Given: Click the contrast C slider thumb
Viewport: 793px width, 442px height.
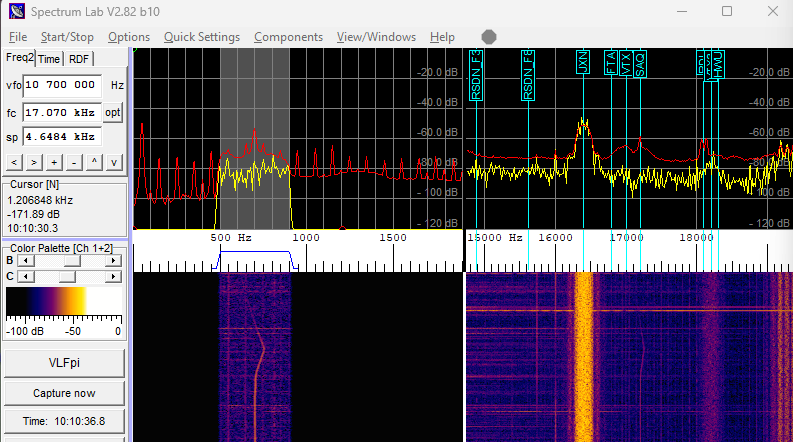Looking at the screenshot, I should point(67,277).
